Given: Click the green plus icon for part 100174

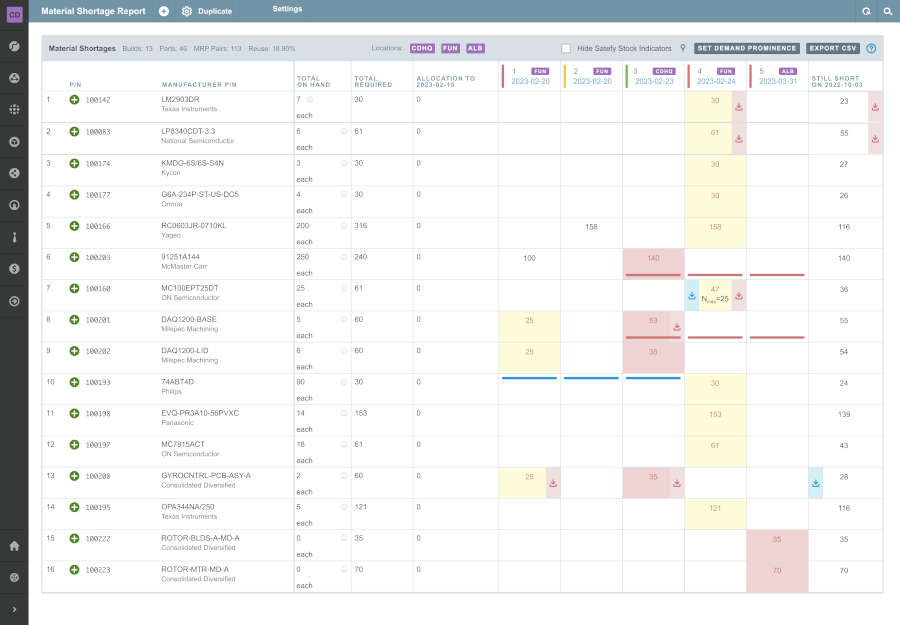Looking at the screenshot, I should click(74, 164).
